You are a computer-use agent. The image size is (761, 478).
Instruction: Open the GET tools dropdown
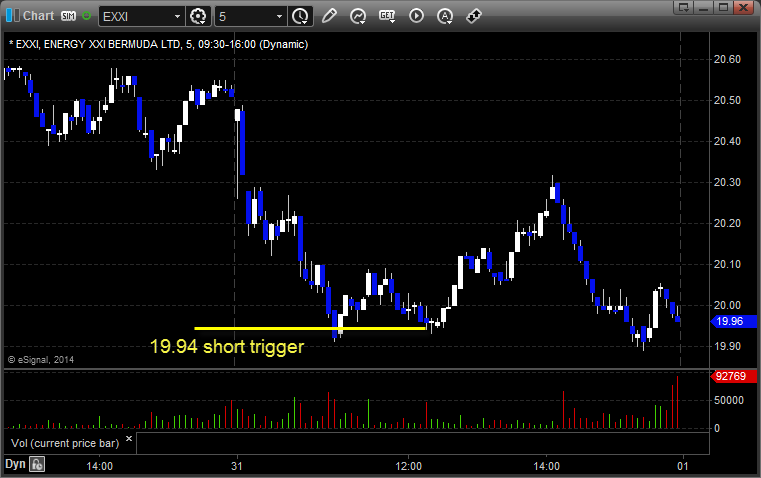(x=387, y=16)
